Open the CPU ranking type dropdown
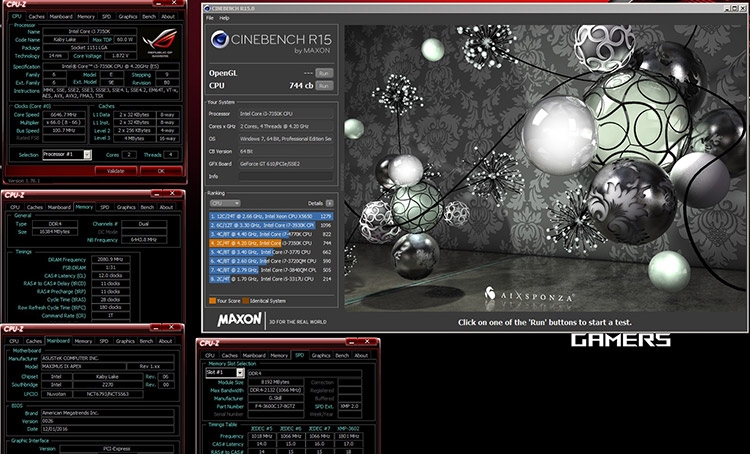The width and height of the screenshot is (750, 454). [x=225, y=203]
